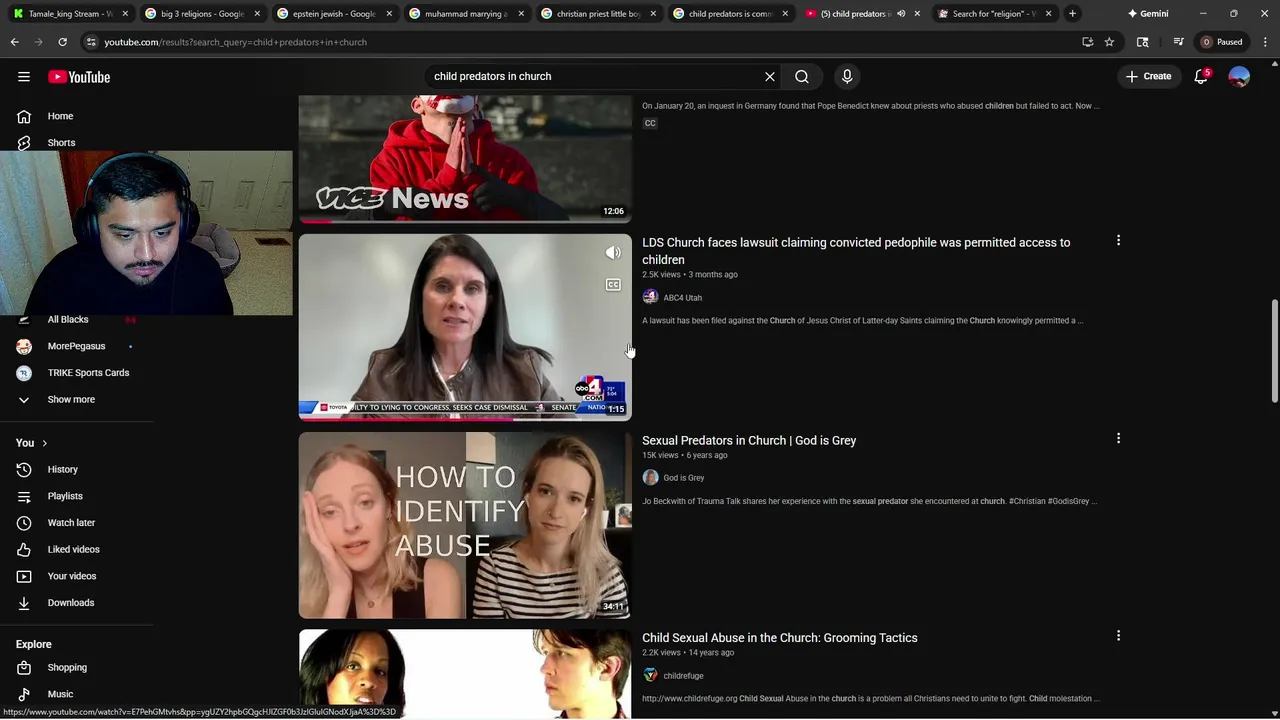
Task: Open the All Blacks subscription
Action: [68, 320]
